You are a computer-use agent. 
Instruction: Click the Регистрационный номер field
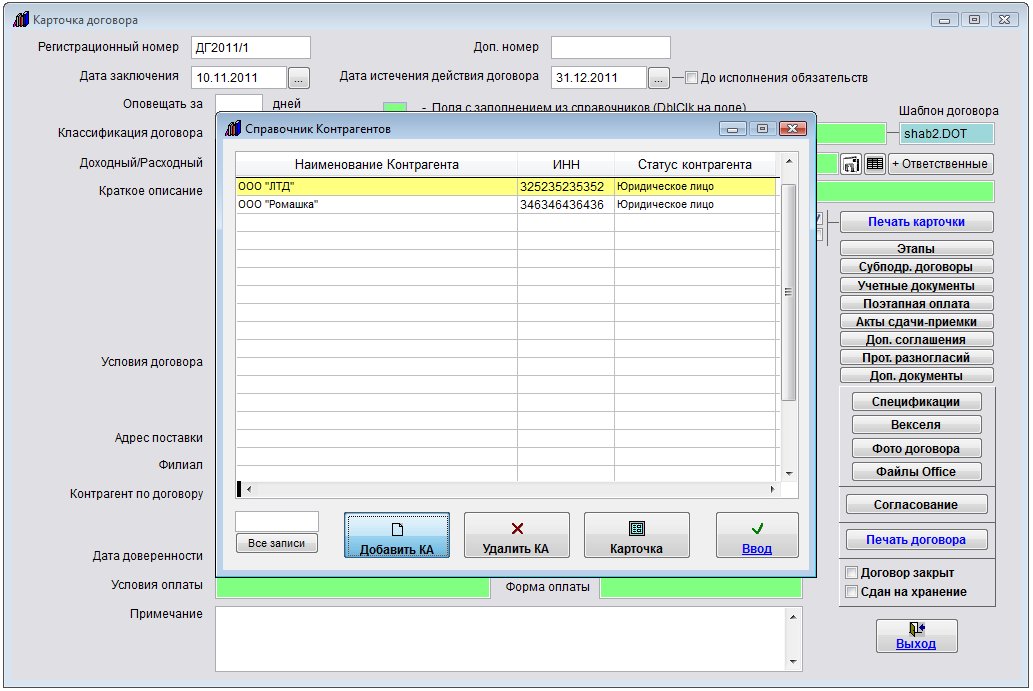[250, 47]
